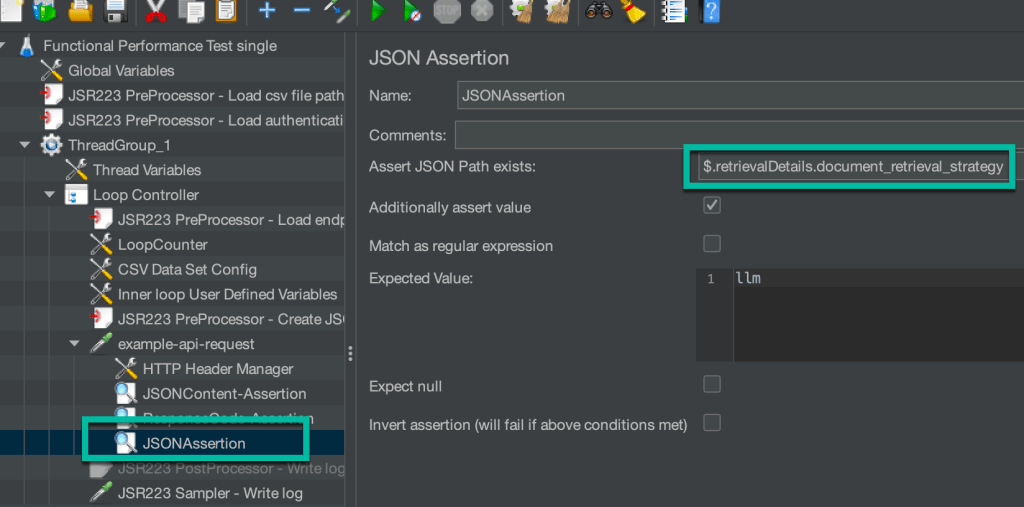1024x507 pixels.
Task: Collapse the ThreadGroup_1 tree node
Action: tap(25, 146)
